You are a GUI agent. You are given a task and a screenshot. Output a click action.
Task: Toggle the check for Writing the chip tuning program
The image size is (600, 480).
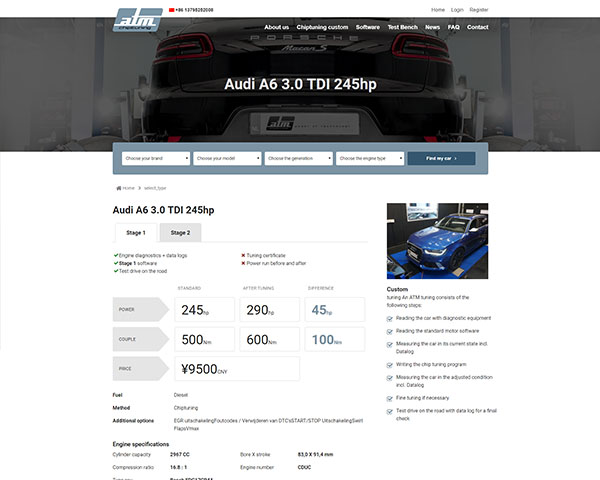[x=389, y=364]
